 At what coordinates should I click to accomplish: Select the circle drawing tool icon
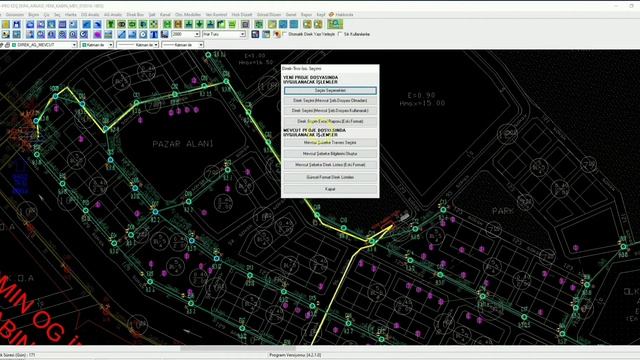point(143,35)
